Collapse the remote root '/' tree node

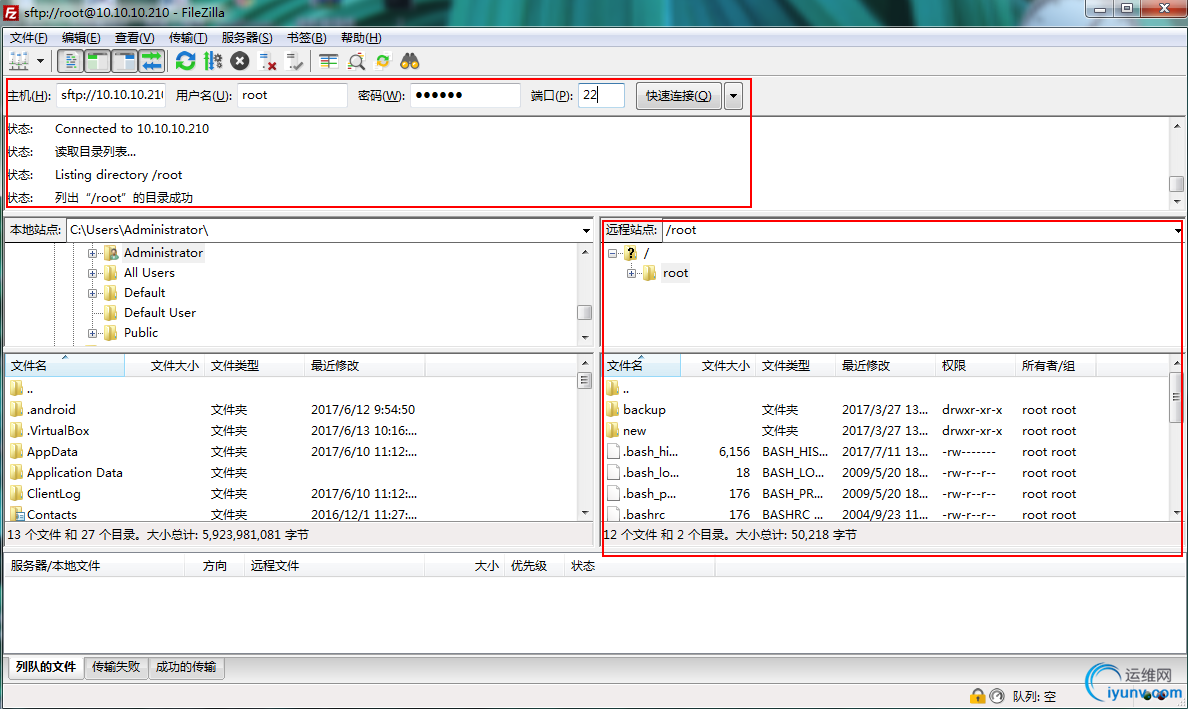coord(613,254)
